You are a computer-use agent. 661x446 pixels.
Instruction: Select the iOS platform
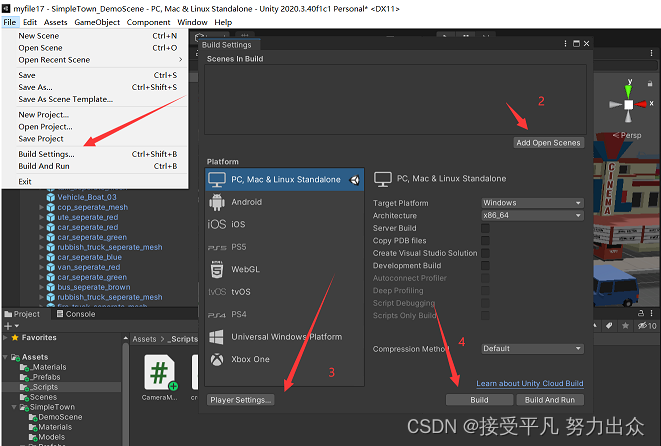285,224
